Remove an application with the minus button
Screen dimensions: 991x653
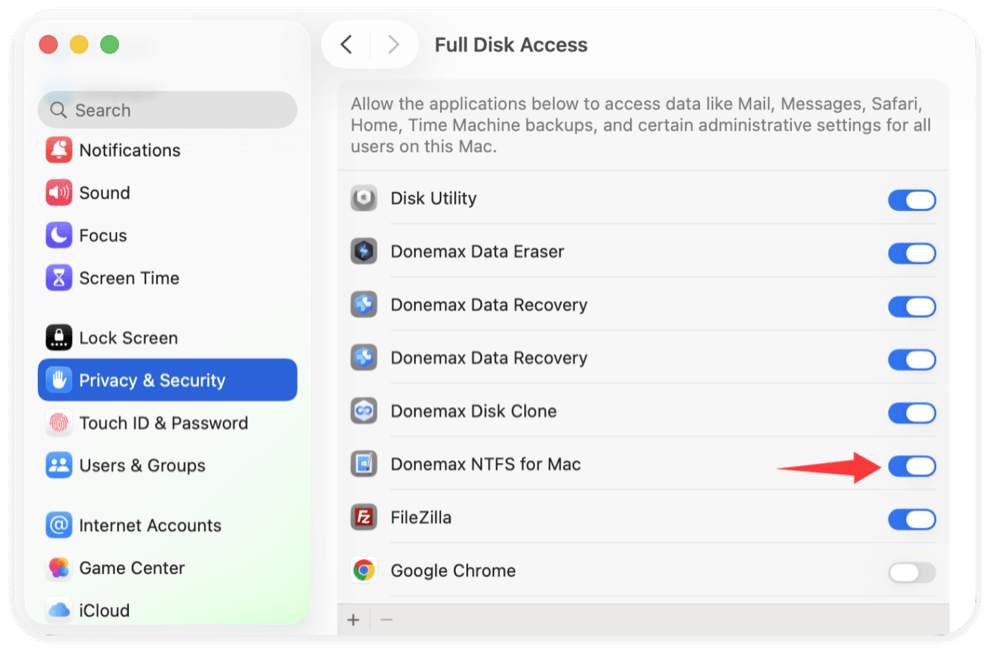pos(386,619)
